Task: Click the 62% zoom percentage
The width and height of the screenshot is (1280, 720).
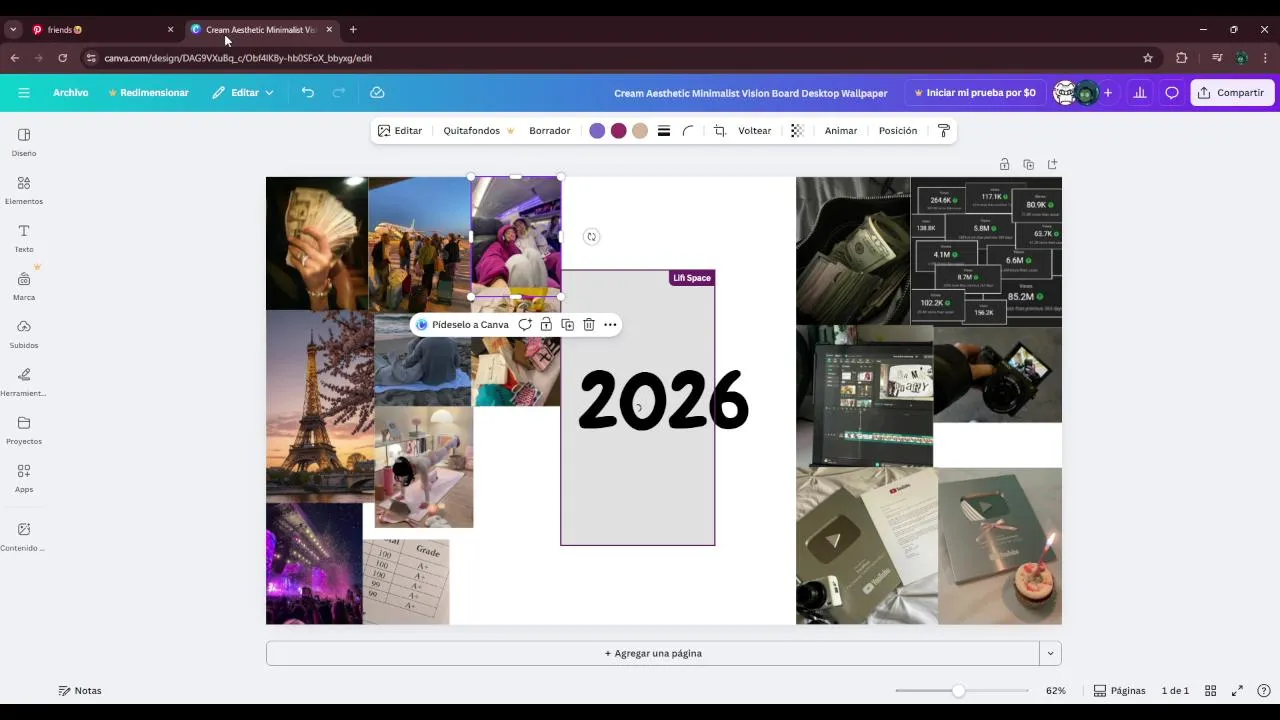Action: tap(1056, 690)
